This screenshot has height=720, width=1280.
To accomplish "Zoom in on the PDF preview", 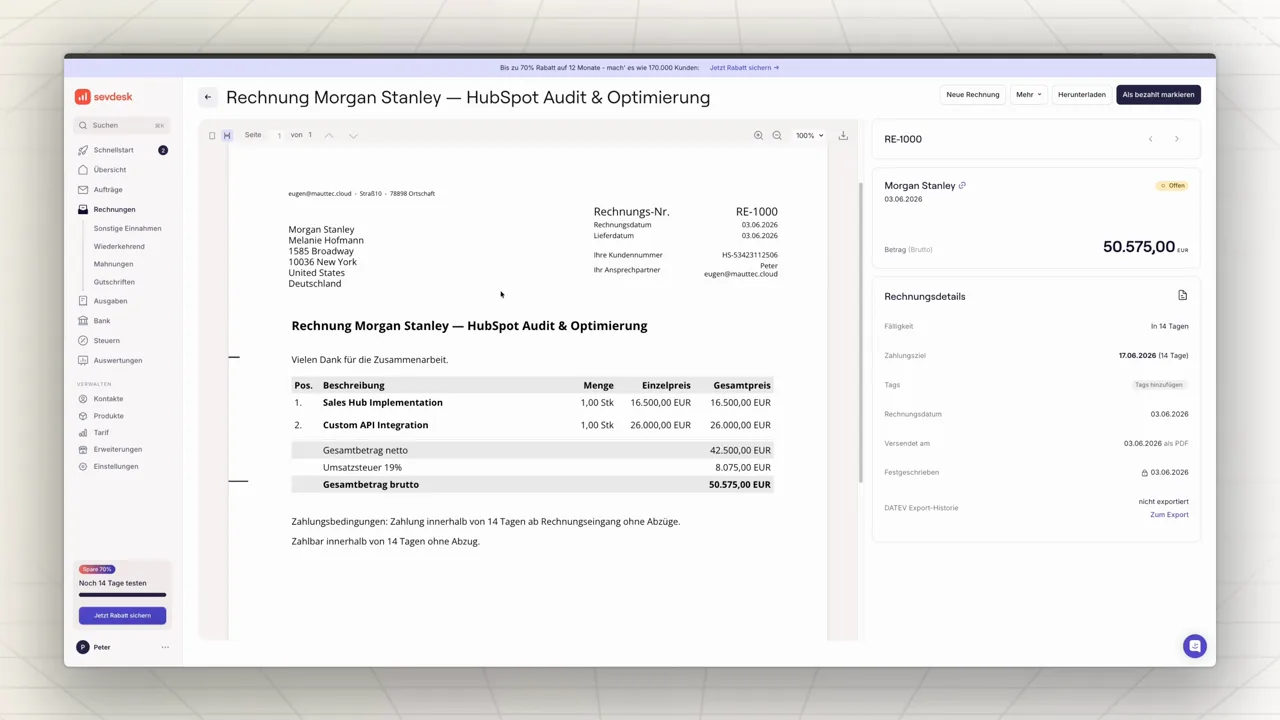I will coord(758,135).
